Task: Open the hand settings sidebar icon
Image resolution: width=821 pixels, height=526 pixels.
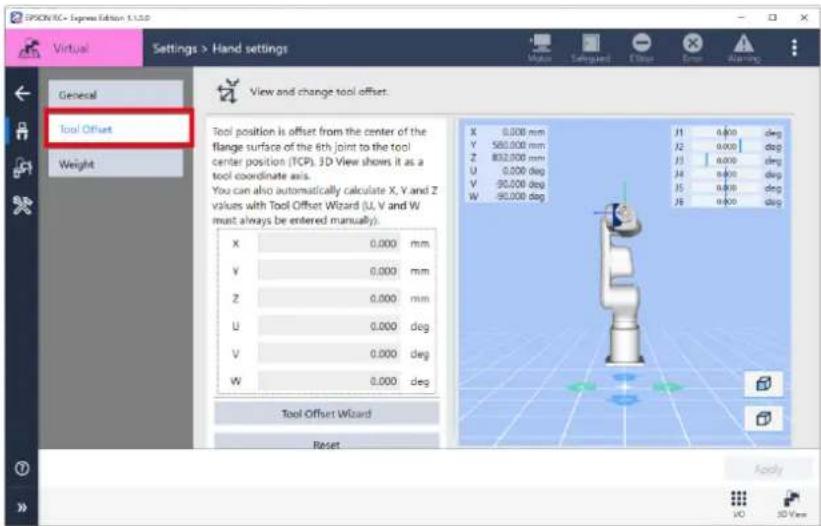Action: pos(22,131)
